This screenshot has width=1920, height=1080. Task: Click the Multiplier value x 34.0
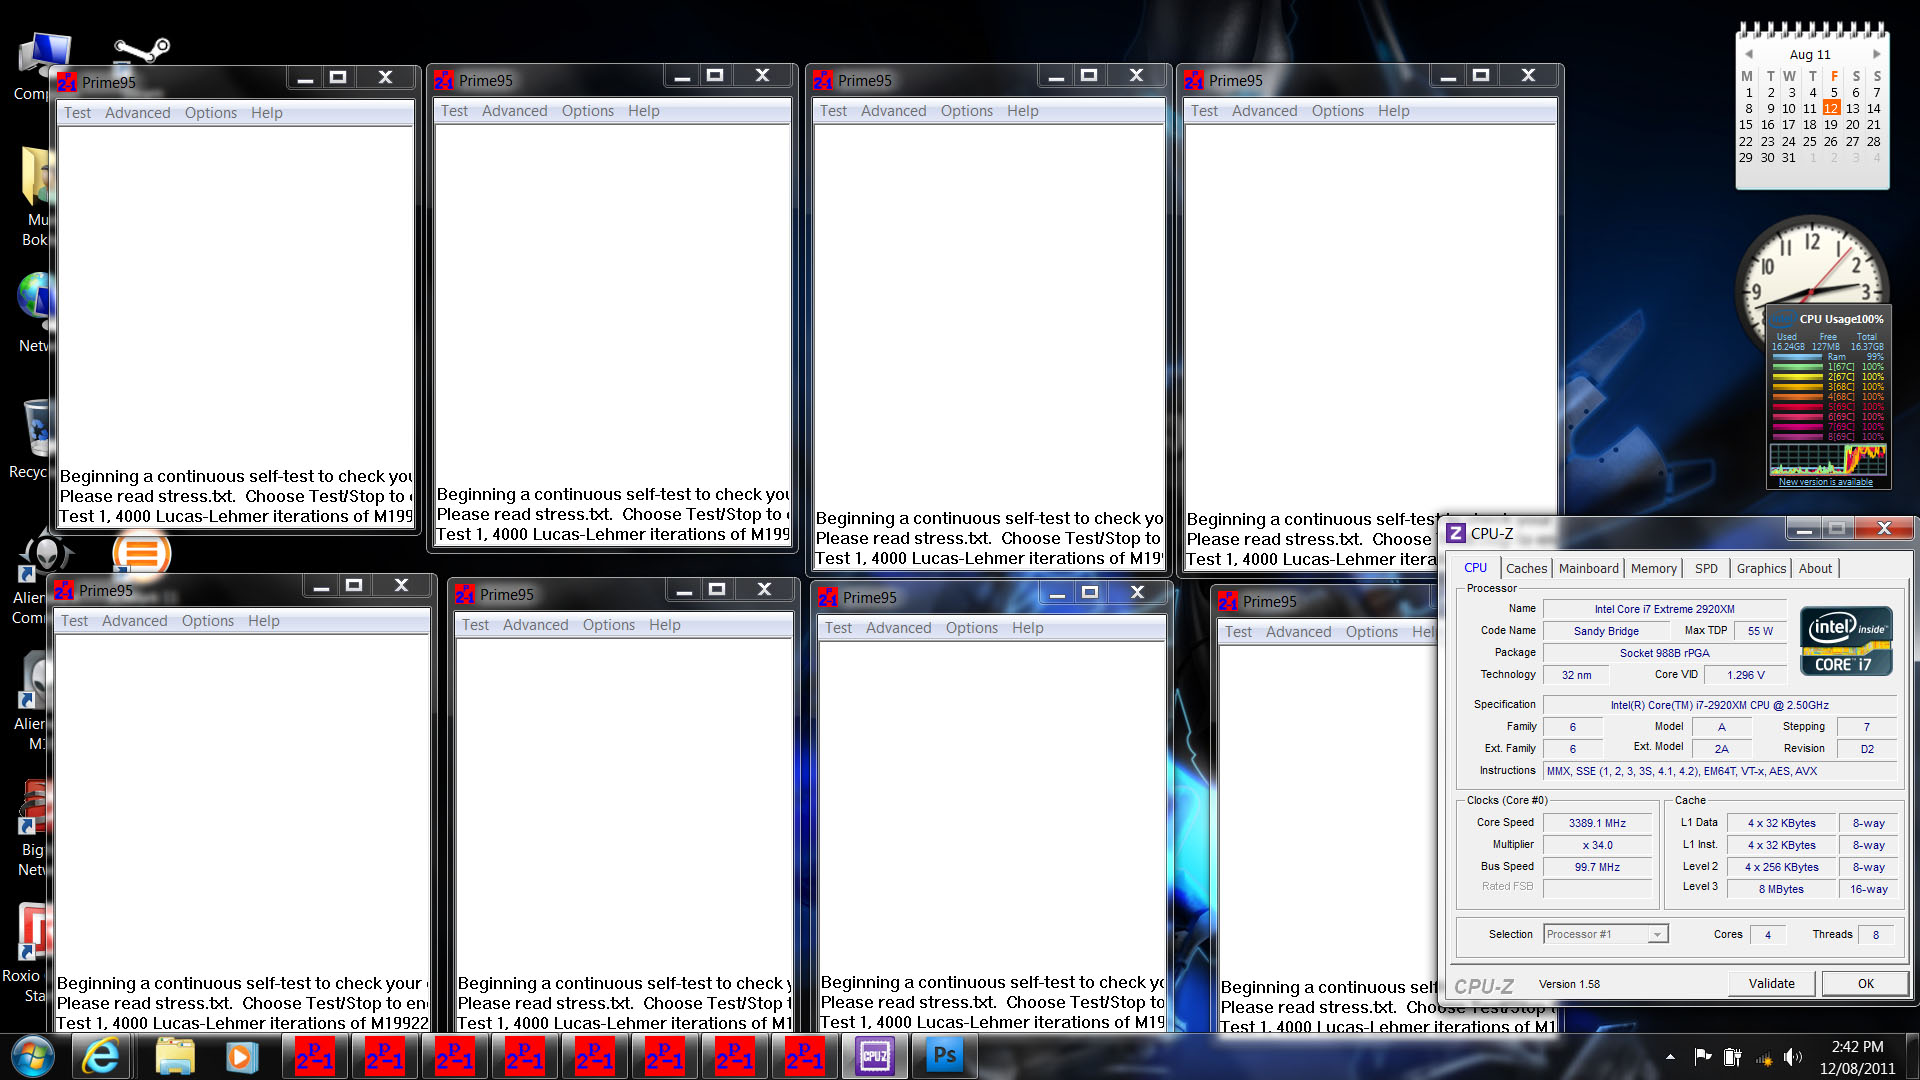1597,845
